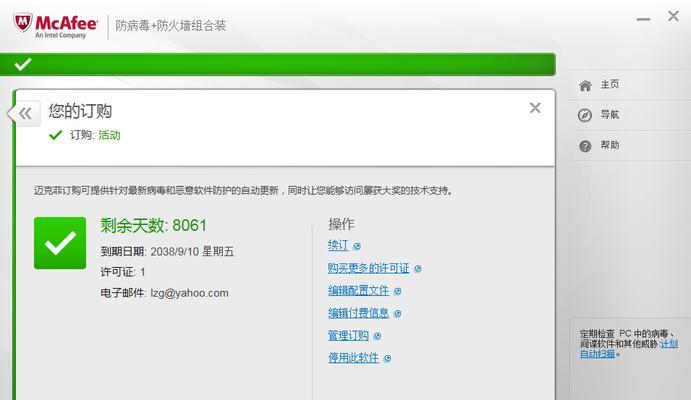Click the 防病毒+防火墙组合装 product title
691x400 pixels.
(171, 26)
